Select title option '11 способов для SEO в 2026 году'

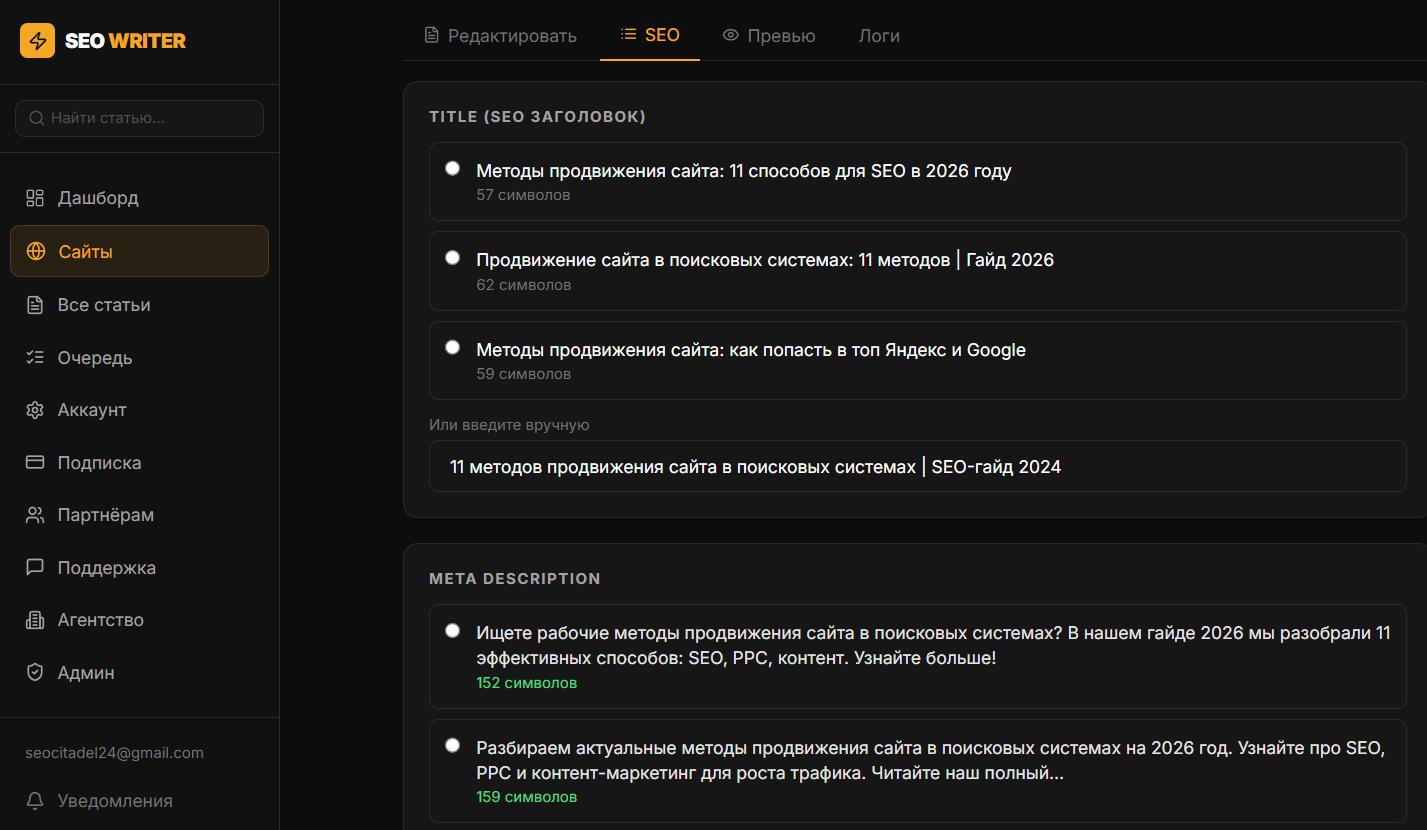coord(453,169)
